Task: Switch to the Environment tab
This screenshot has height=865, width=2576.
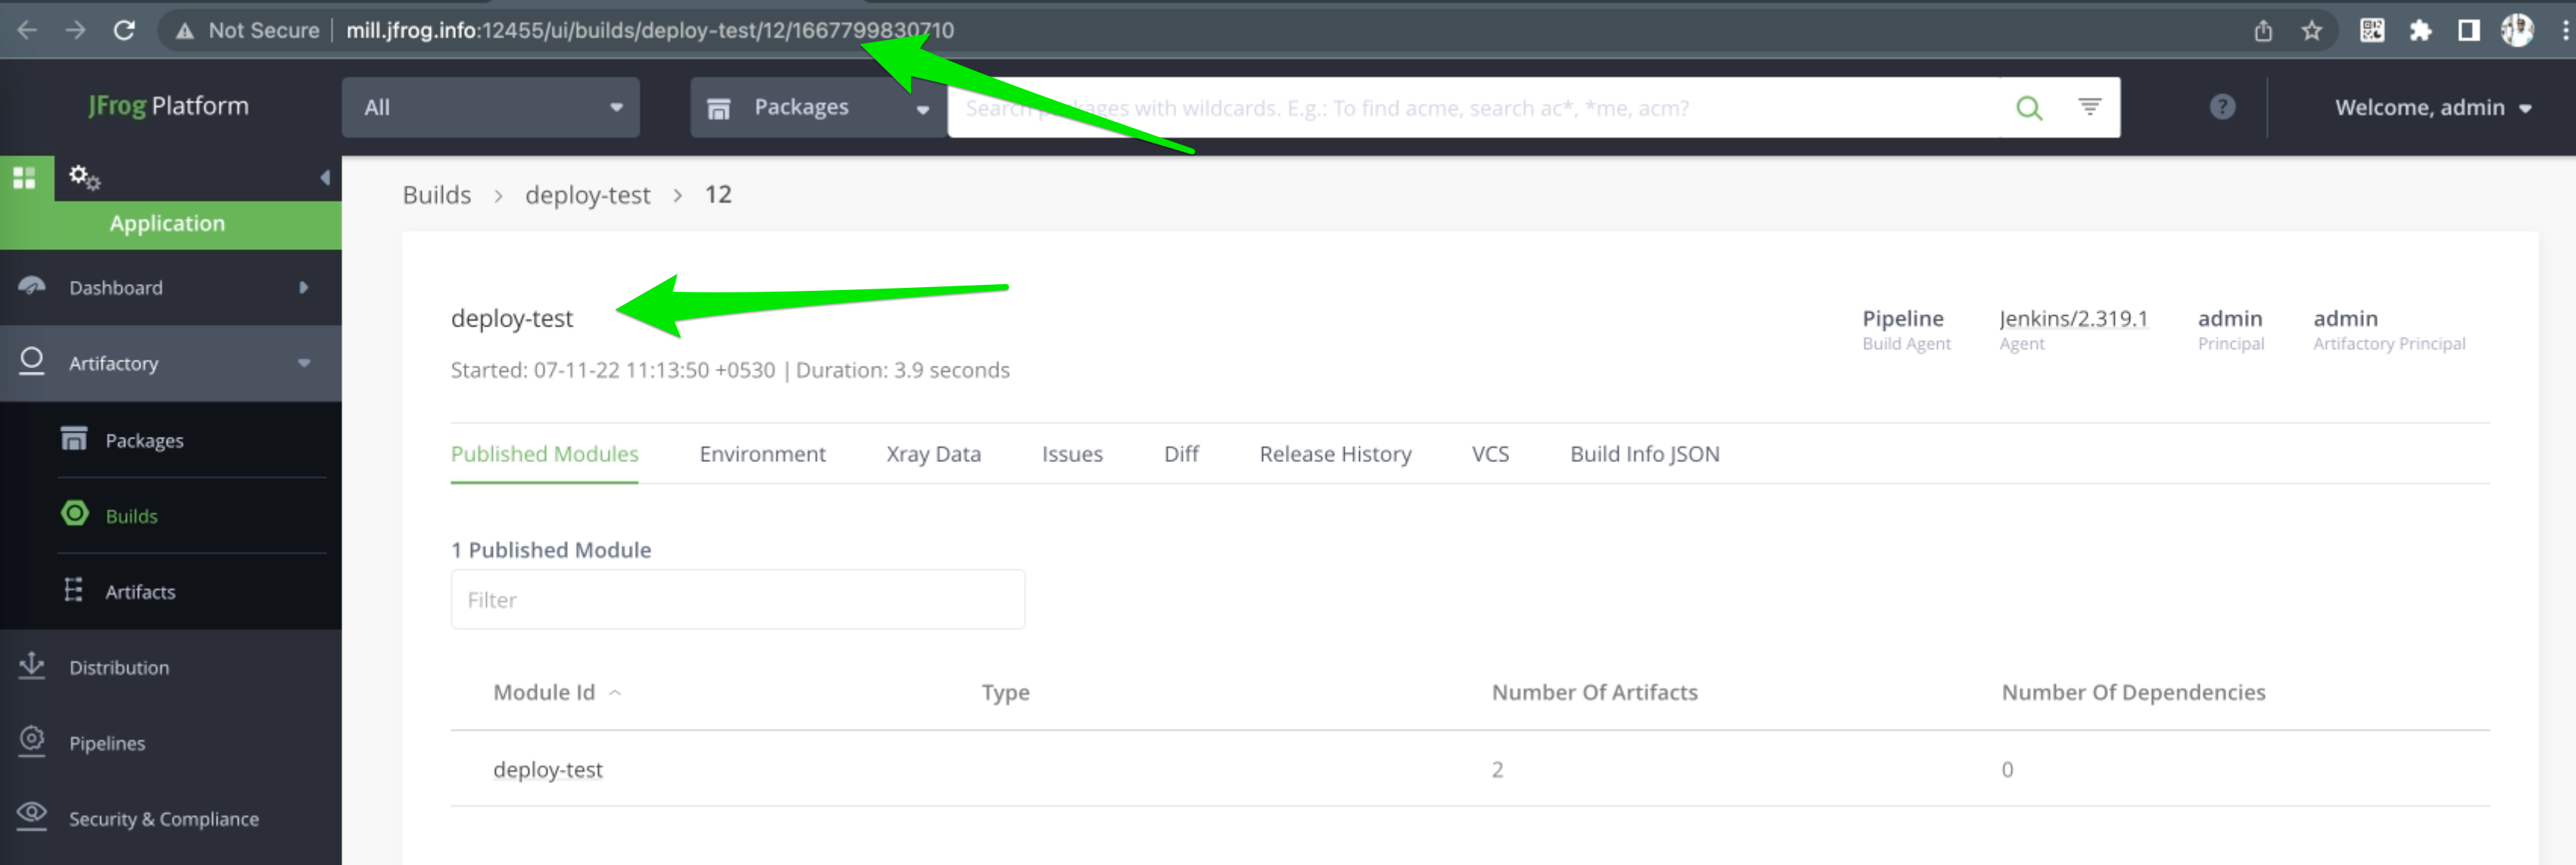Action: tap(762, 453)
